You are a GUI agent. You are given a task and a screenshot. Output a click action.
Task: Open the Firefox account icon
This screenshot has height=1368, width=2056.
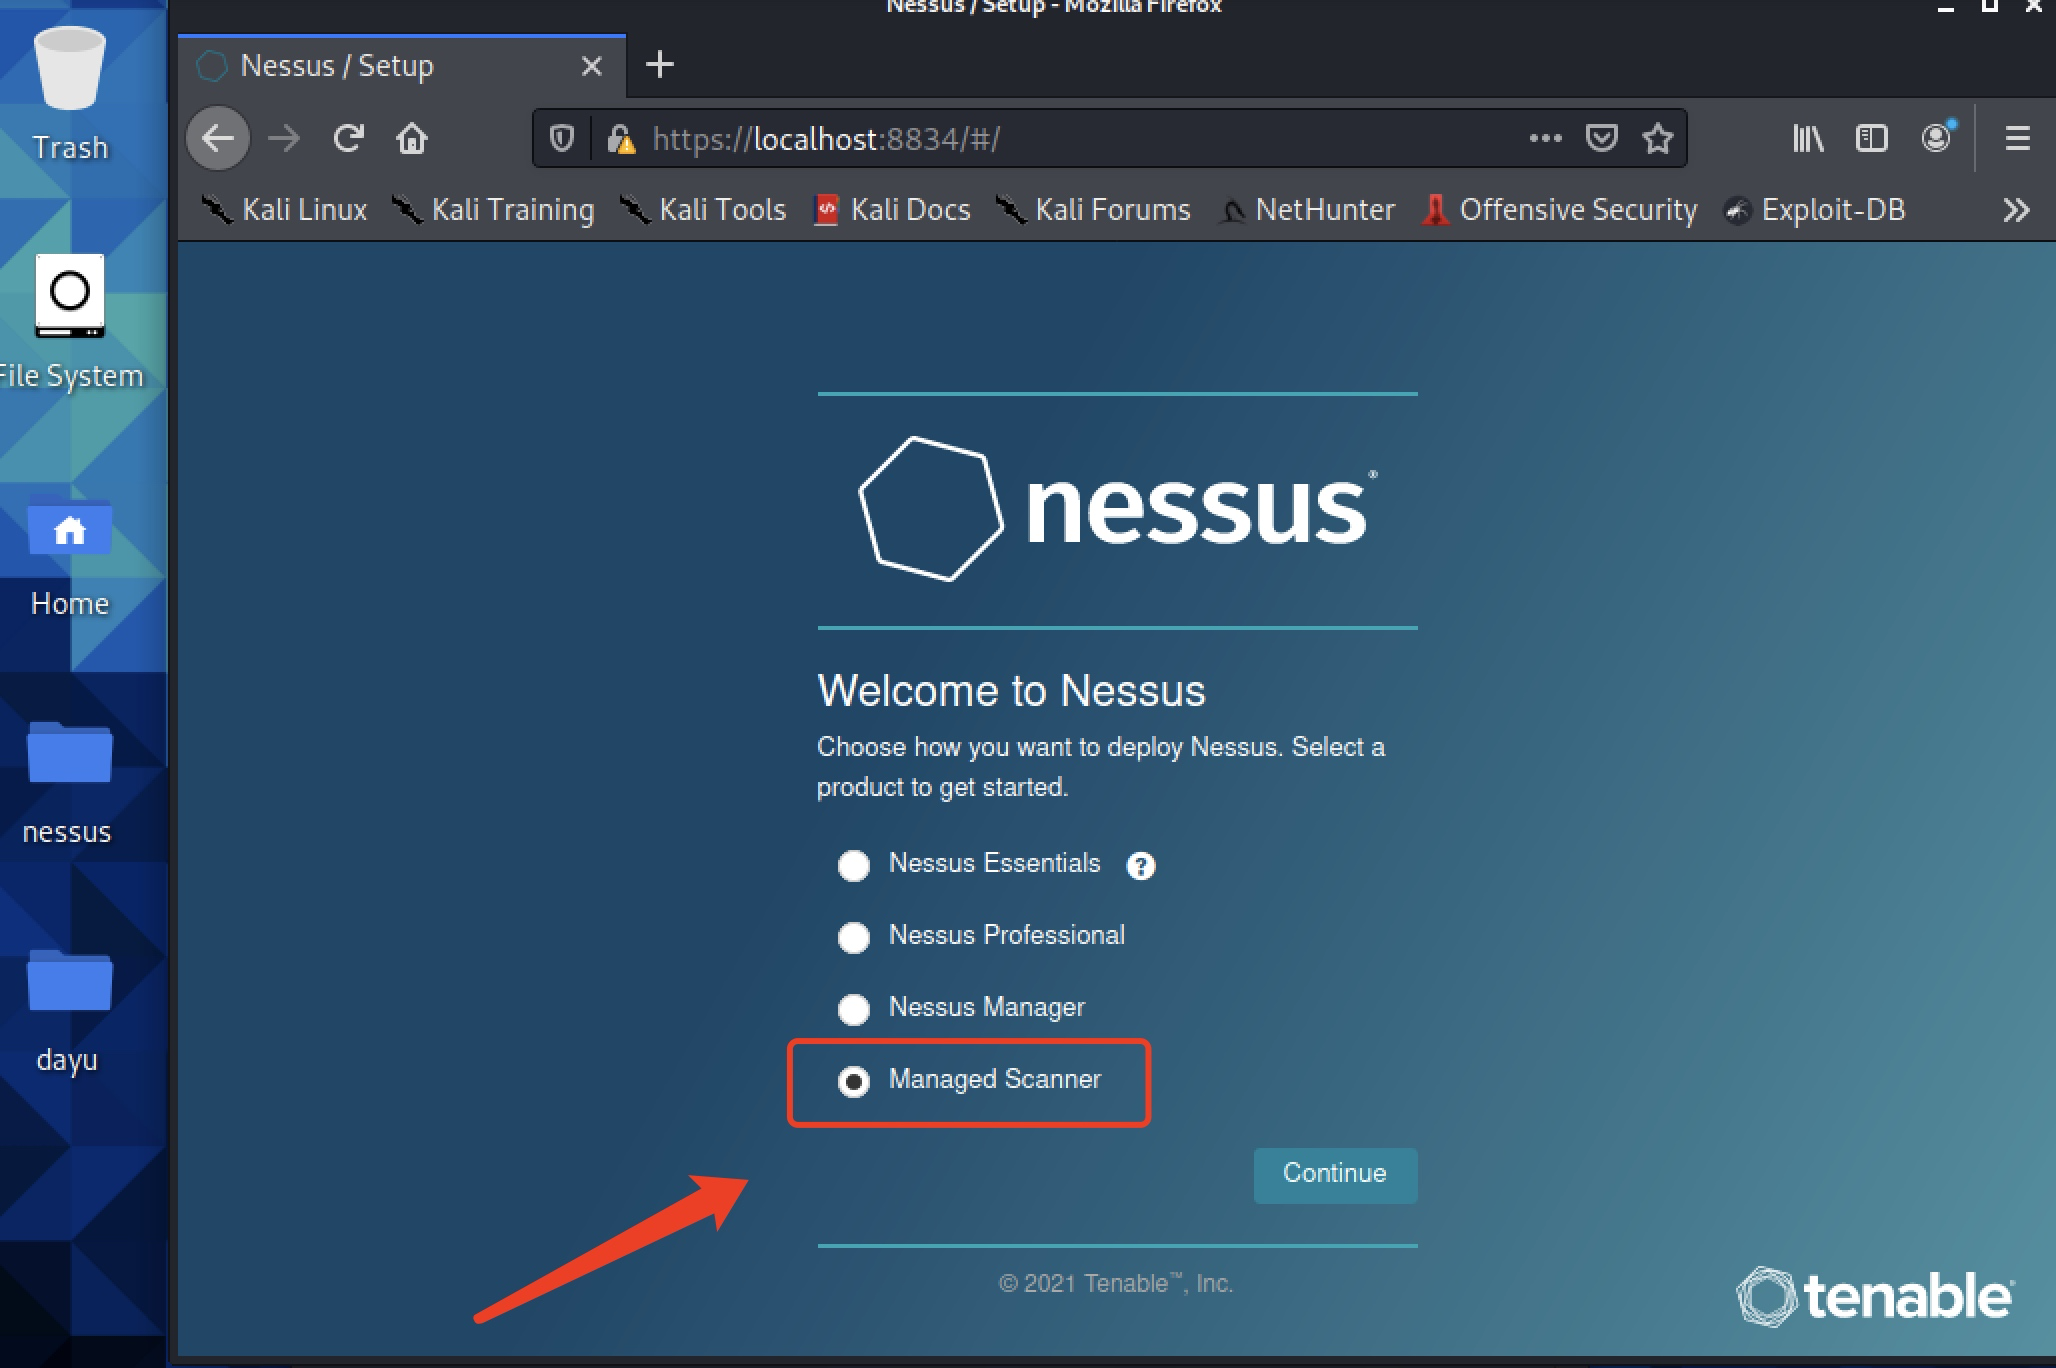pyautogui.click(x=1937, y=136)
